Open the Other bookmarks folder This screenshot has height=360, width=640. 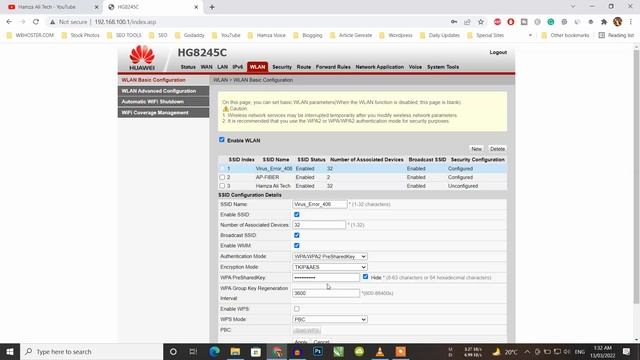[565, 36]
